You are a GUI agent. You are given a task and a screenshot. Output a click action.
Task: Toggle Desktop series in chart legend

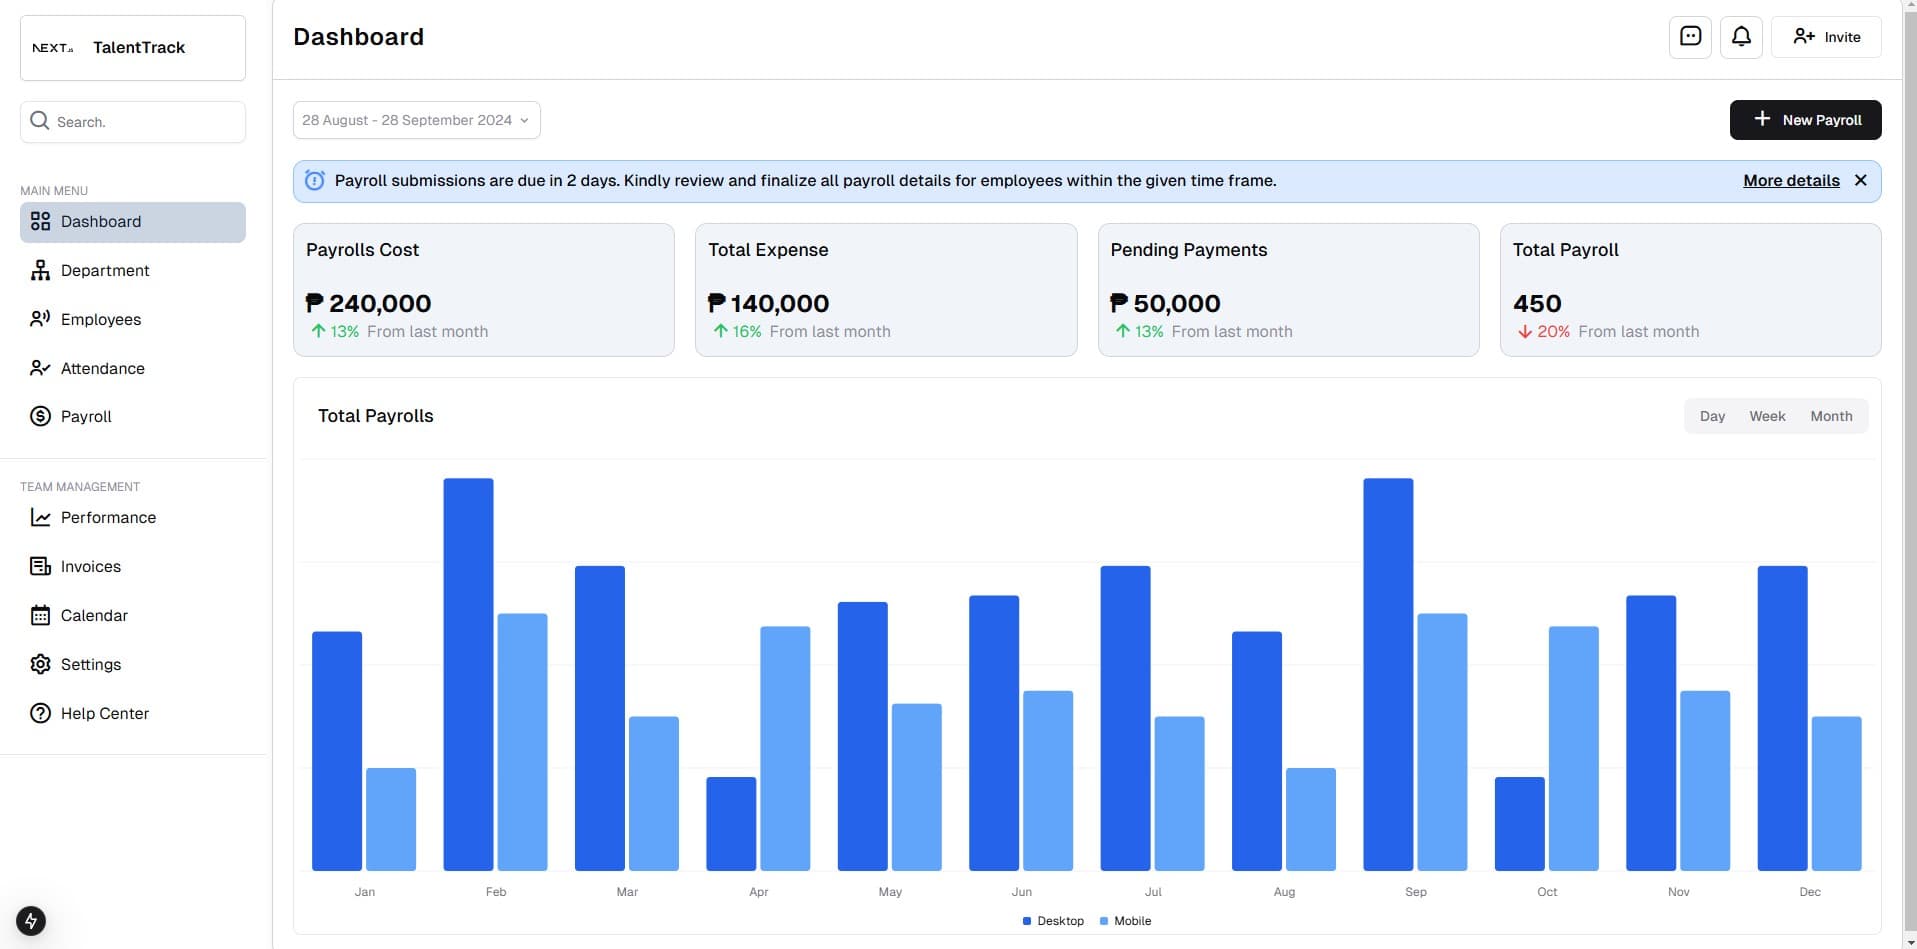(1053, 921)
